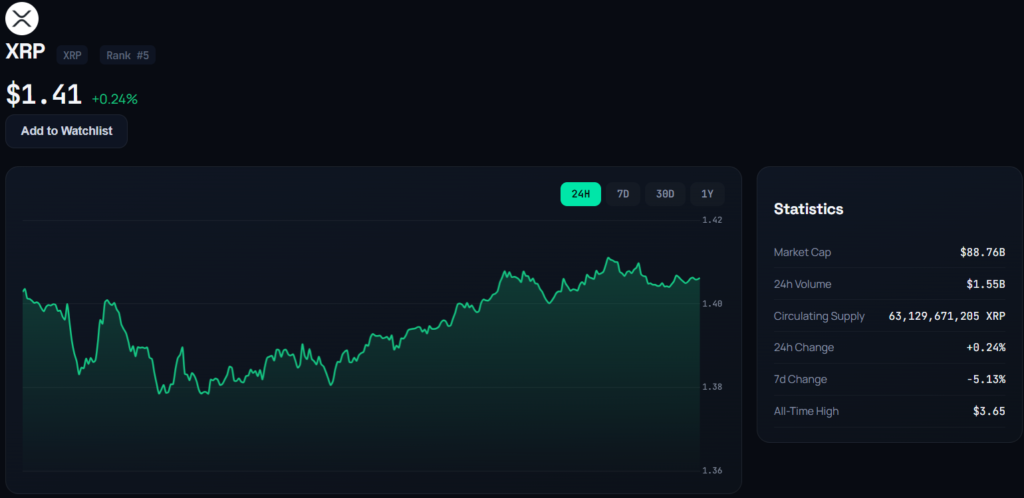Image resolution: width=1024 pixels, height=498 pixels.
Task: Click the +0.24% value in Statistics
Action: point(986,347)
